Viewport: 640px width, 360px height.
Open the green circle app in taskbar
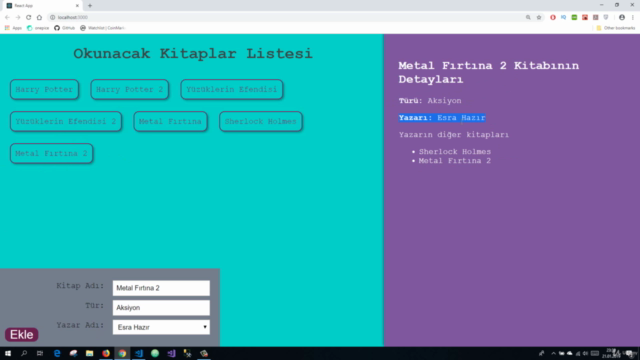155,353
